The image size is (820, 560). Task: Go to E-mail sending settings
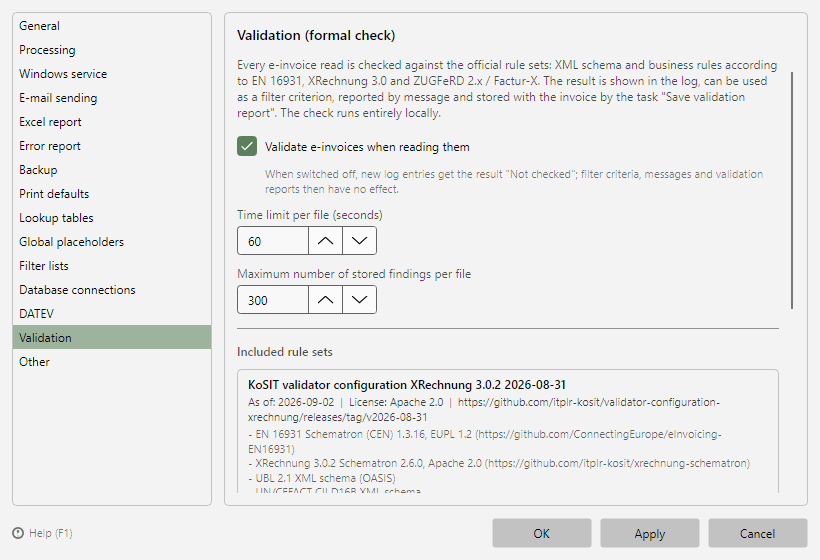tap(112, 98)
